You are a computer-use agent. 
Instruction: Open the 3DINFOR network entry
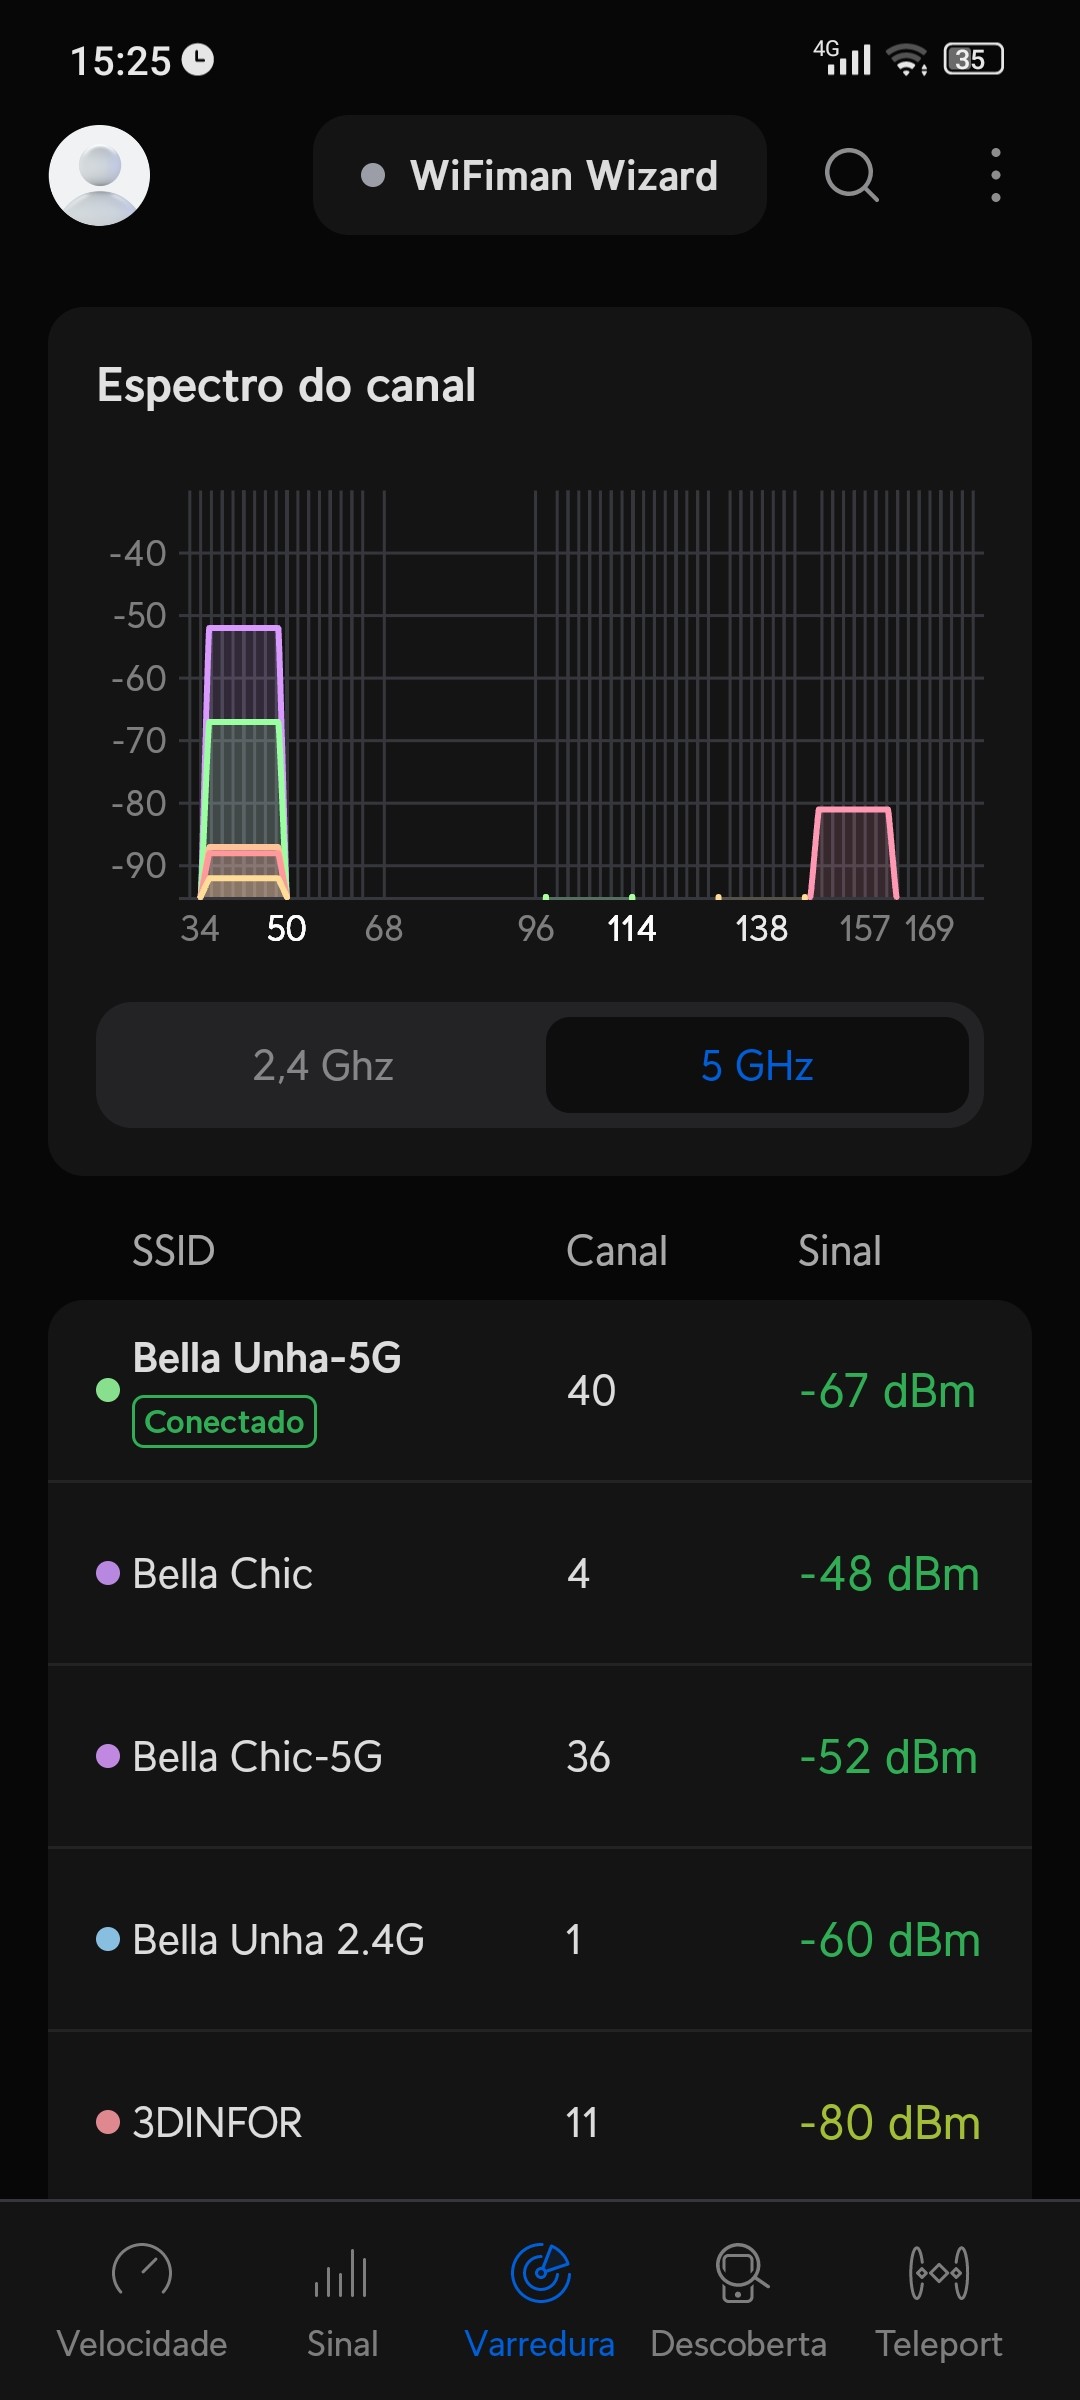(x=540, y=2122)
